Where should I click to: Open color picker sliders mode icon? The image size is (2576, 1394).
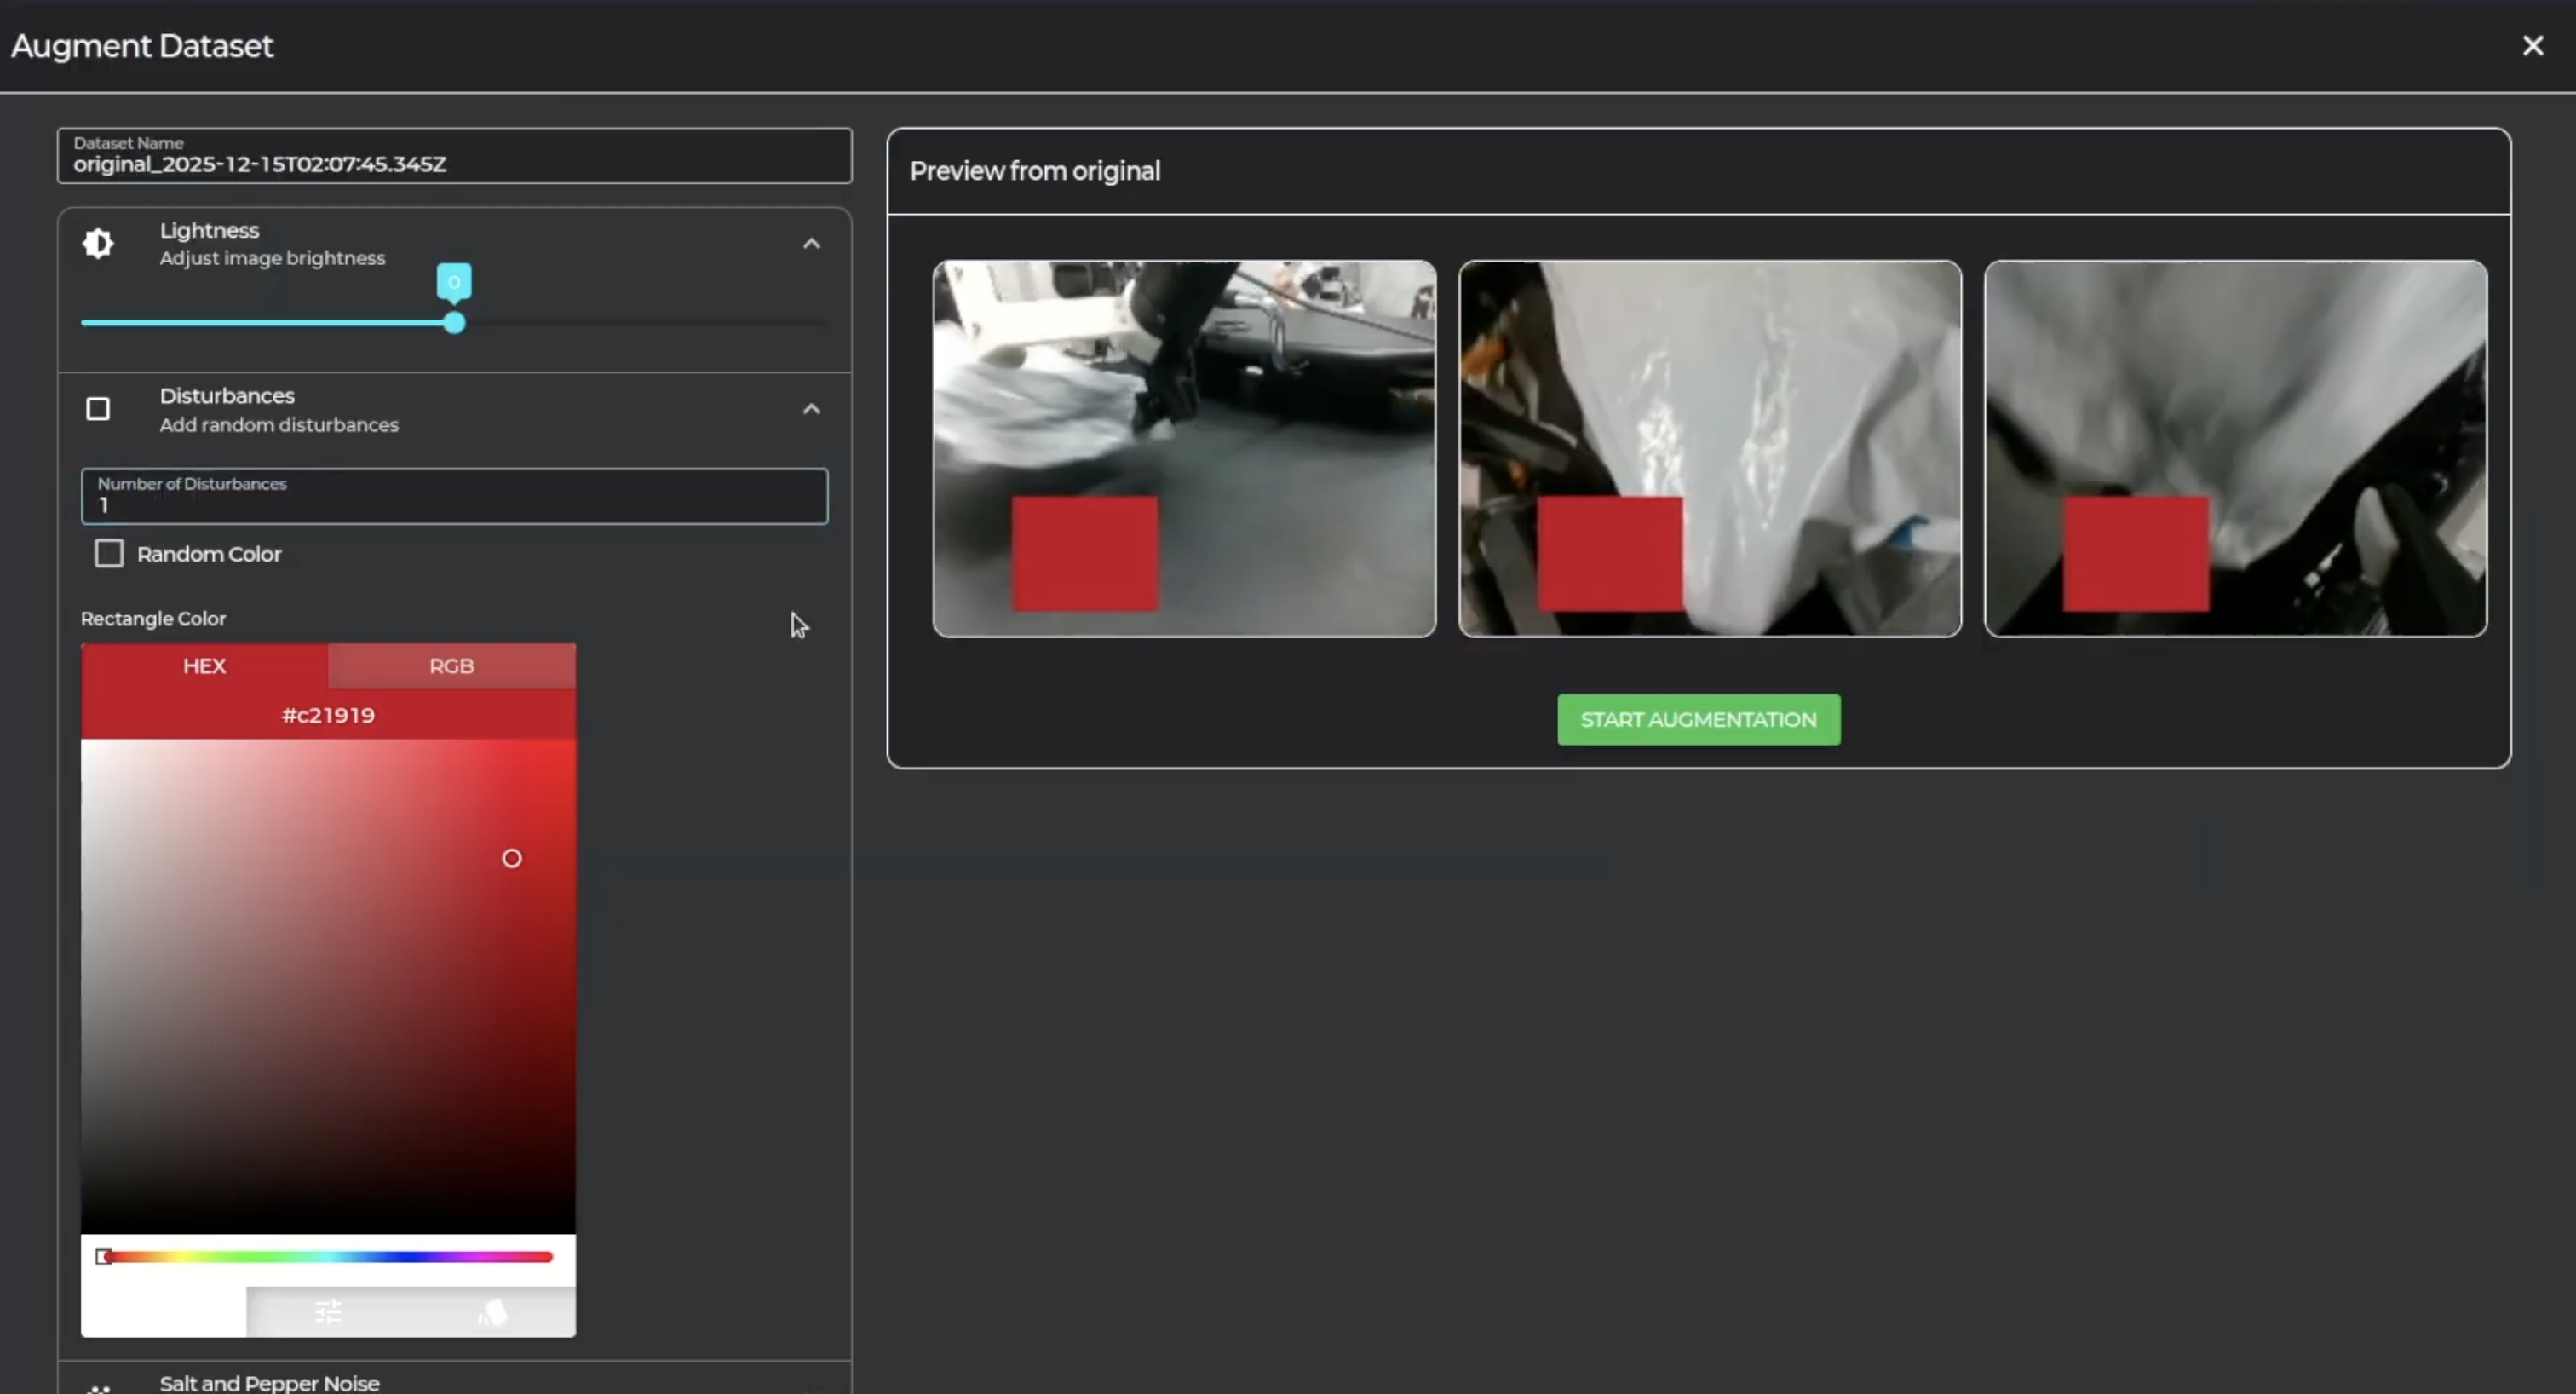(x=328, y=1311)
